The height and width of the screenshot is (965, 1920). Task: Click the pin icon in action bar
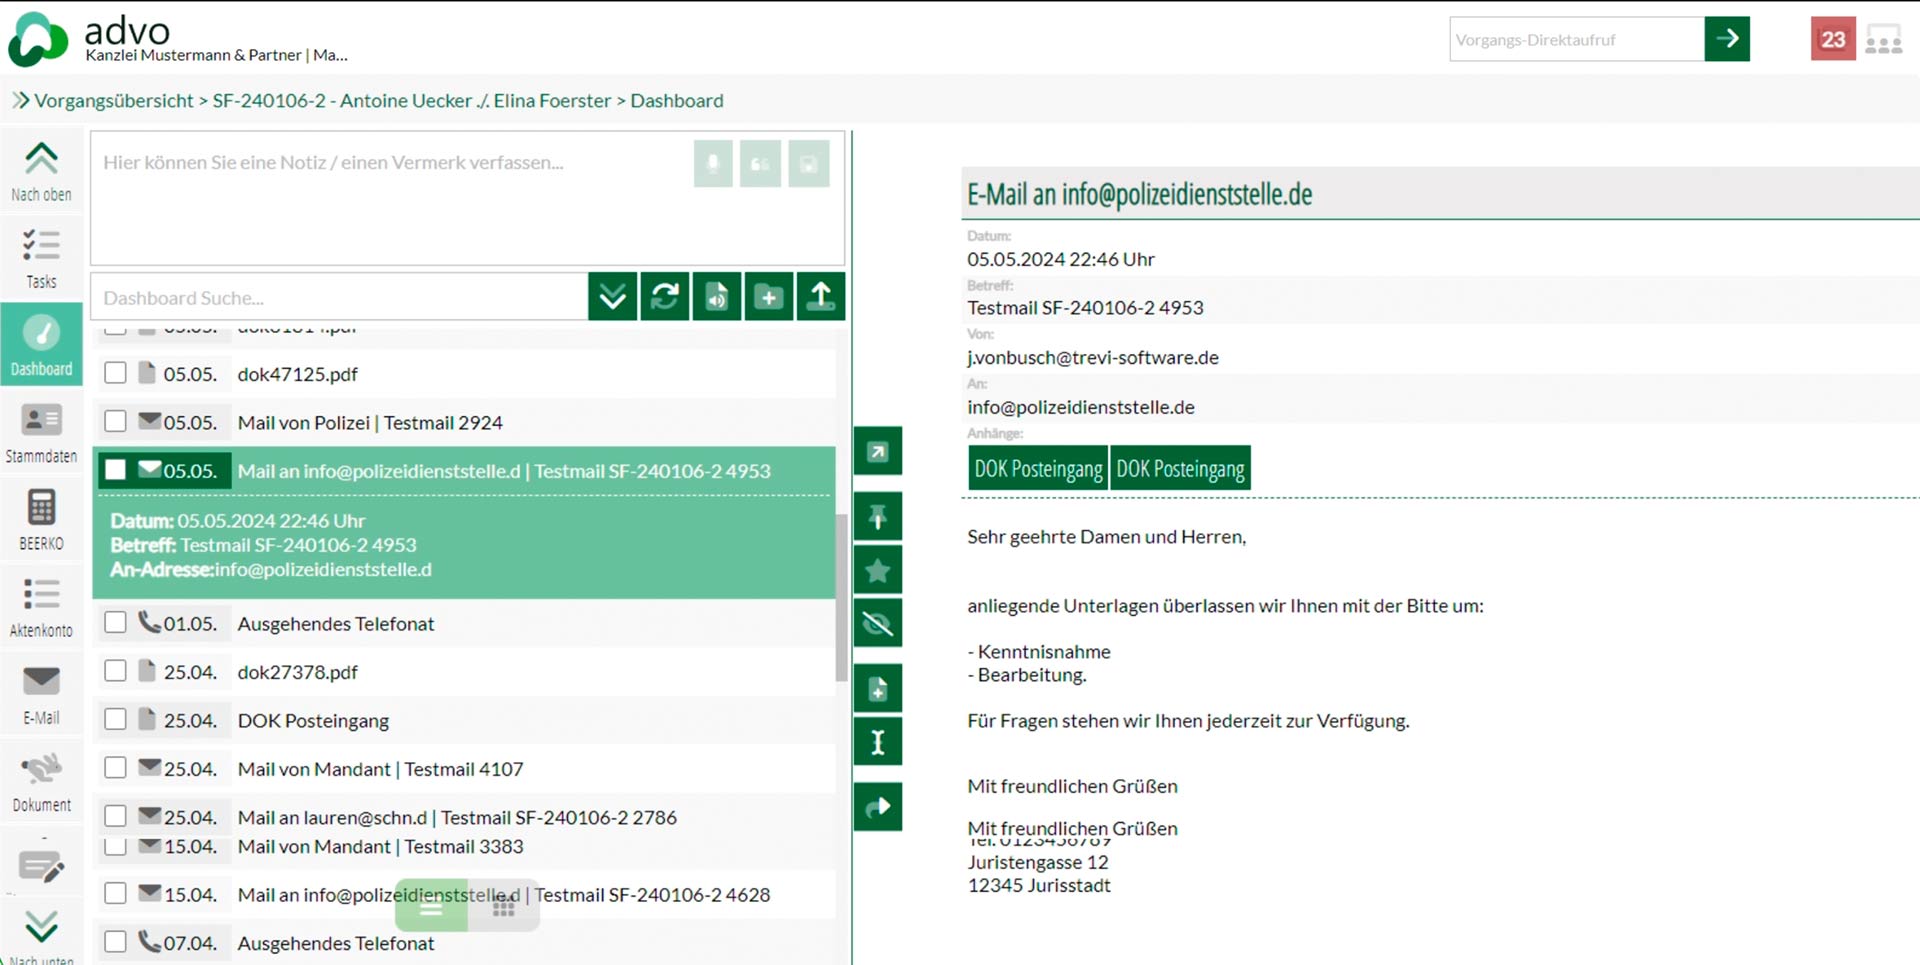pyautogui.click(x=877, y=517)
